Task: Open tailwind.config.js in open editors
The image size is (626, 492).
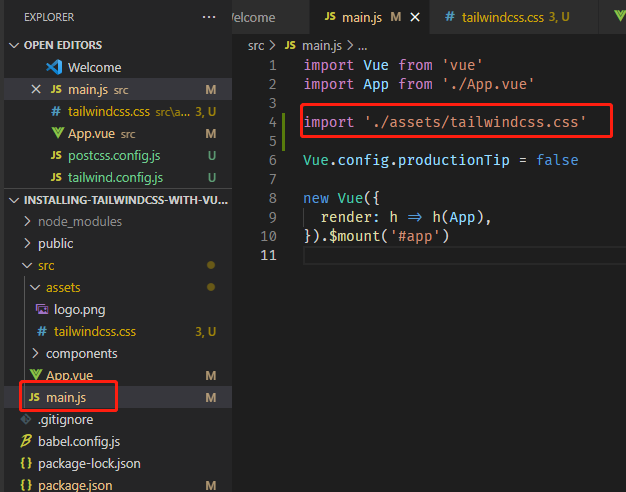Action: point(115,178)
